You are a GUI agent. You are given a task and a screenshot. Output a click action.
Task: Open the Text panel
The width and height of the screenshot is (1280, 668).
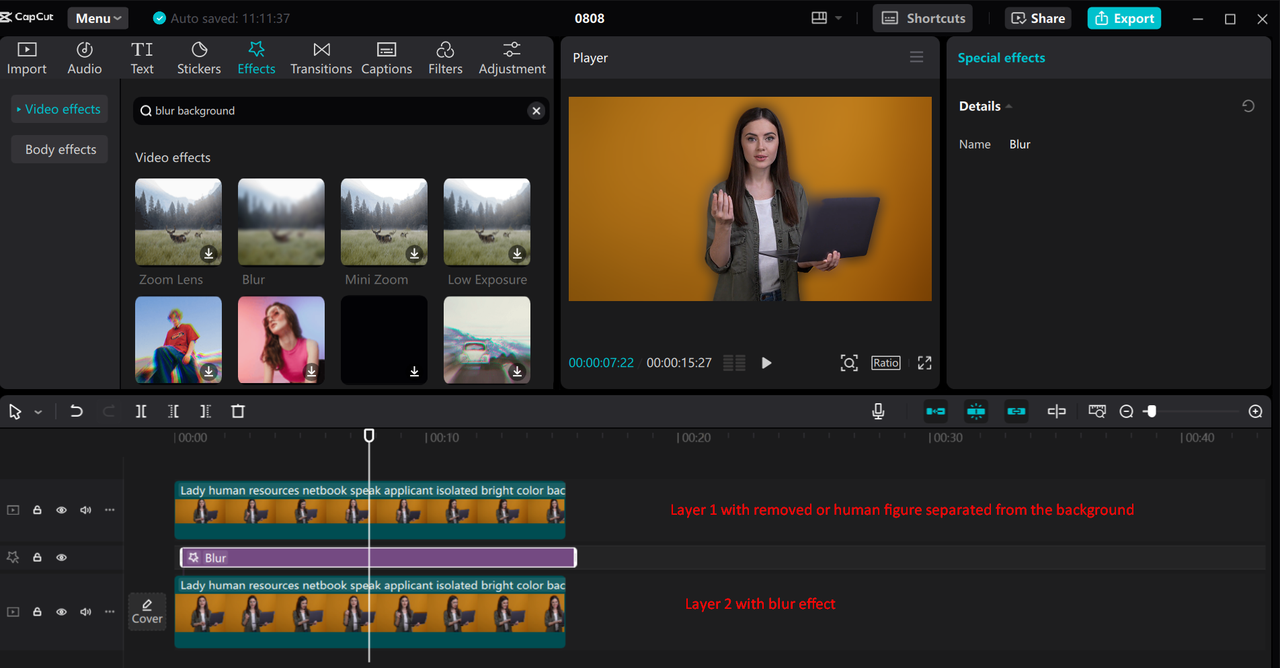[x=142, y=58]
